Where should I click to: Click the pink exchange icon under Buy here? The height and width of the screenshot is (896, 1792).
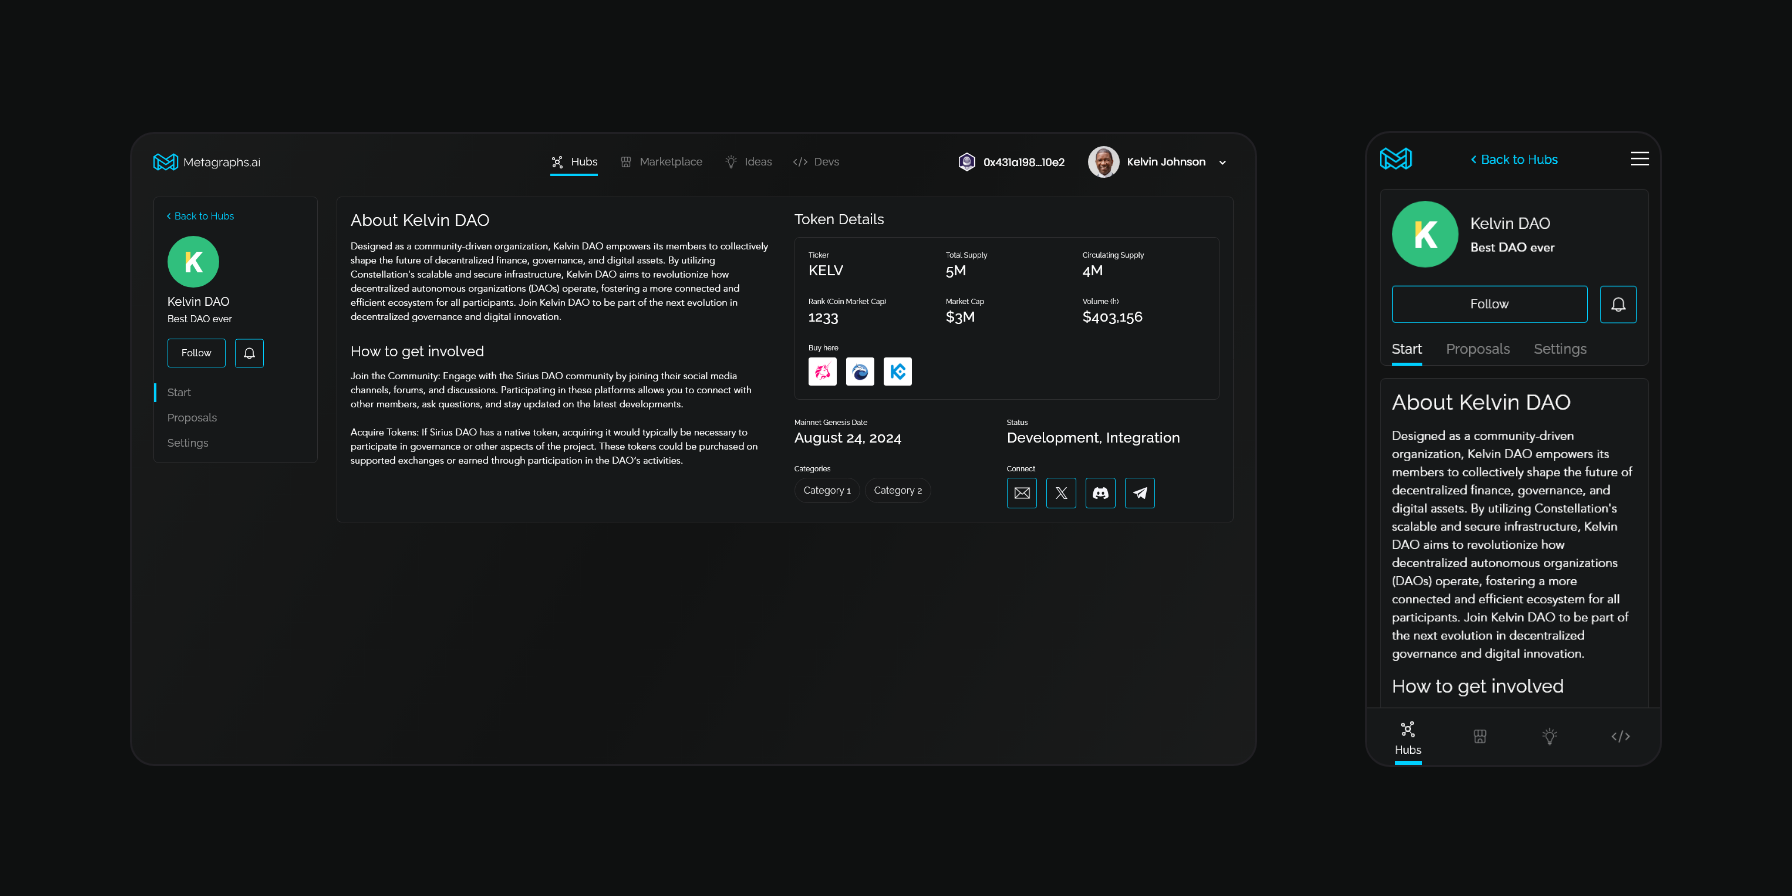click(822, 372)
